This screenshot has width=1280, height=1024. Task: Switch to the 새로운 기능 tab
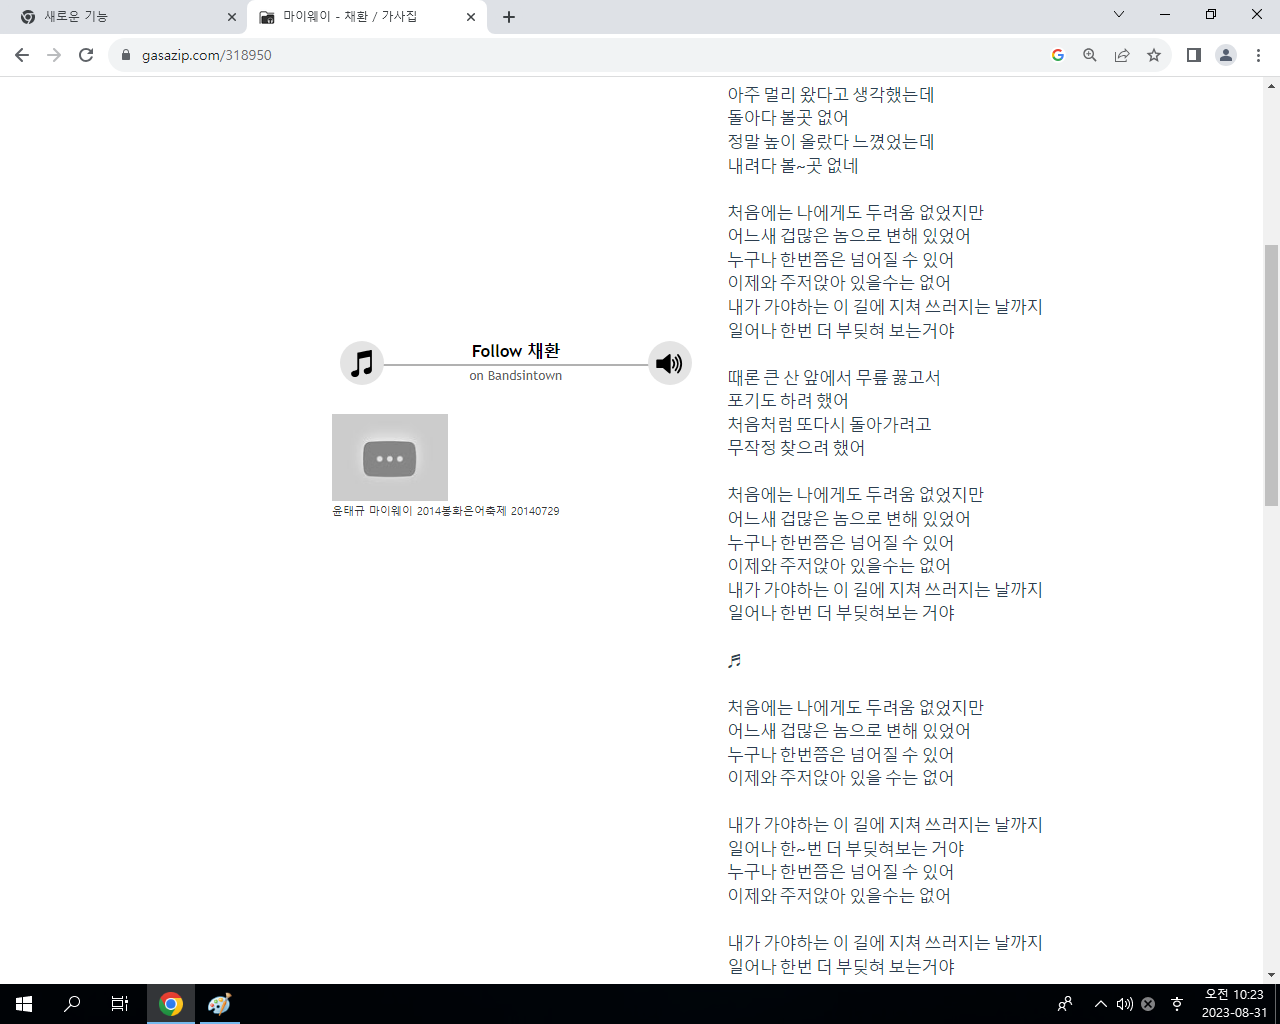(122, 17)
